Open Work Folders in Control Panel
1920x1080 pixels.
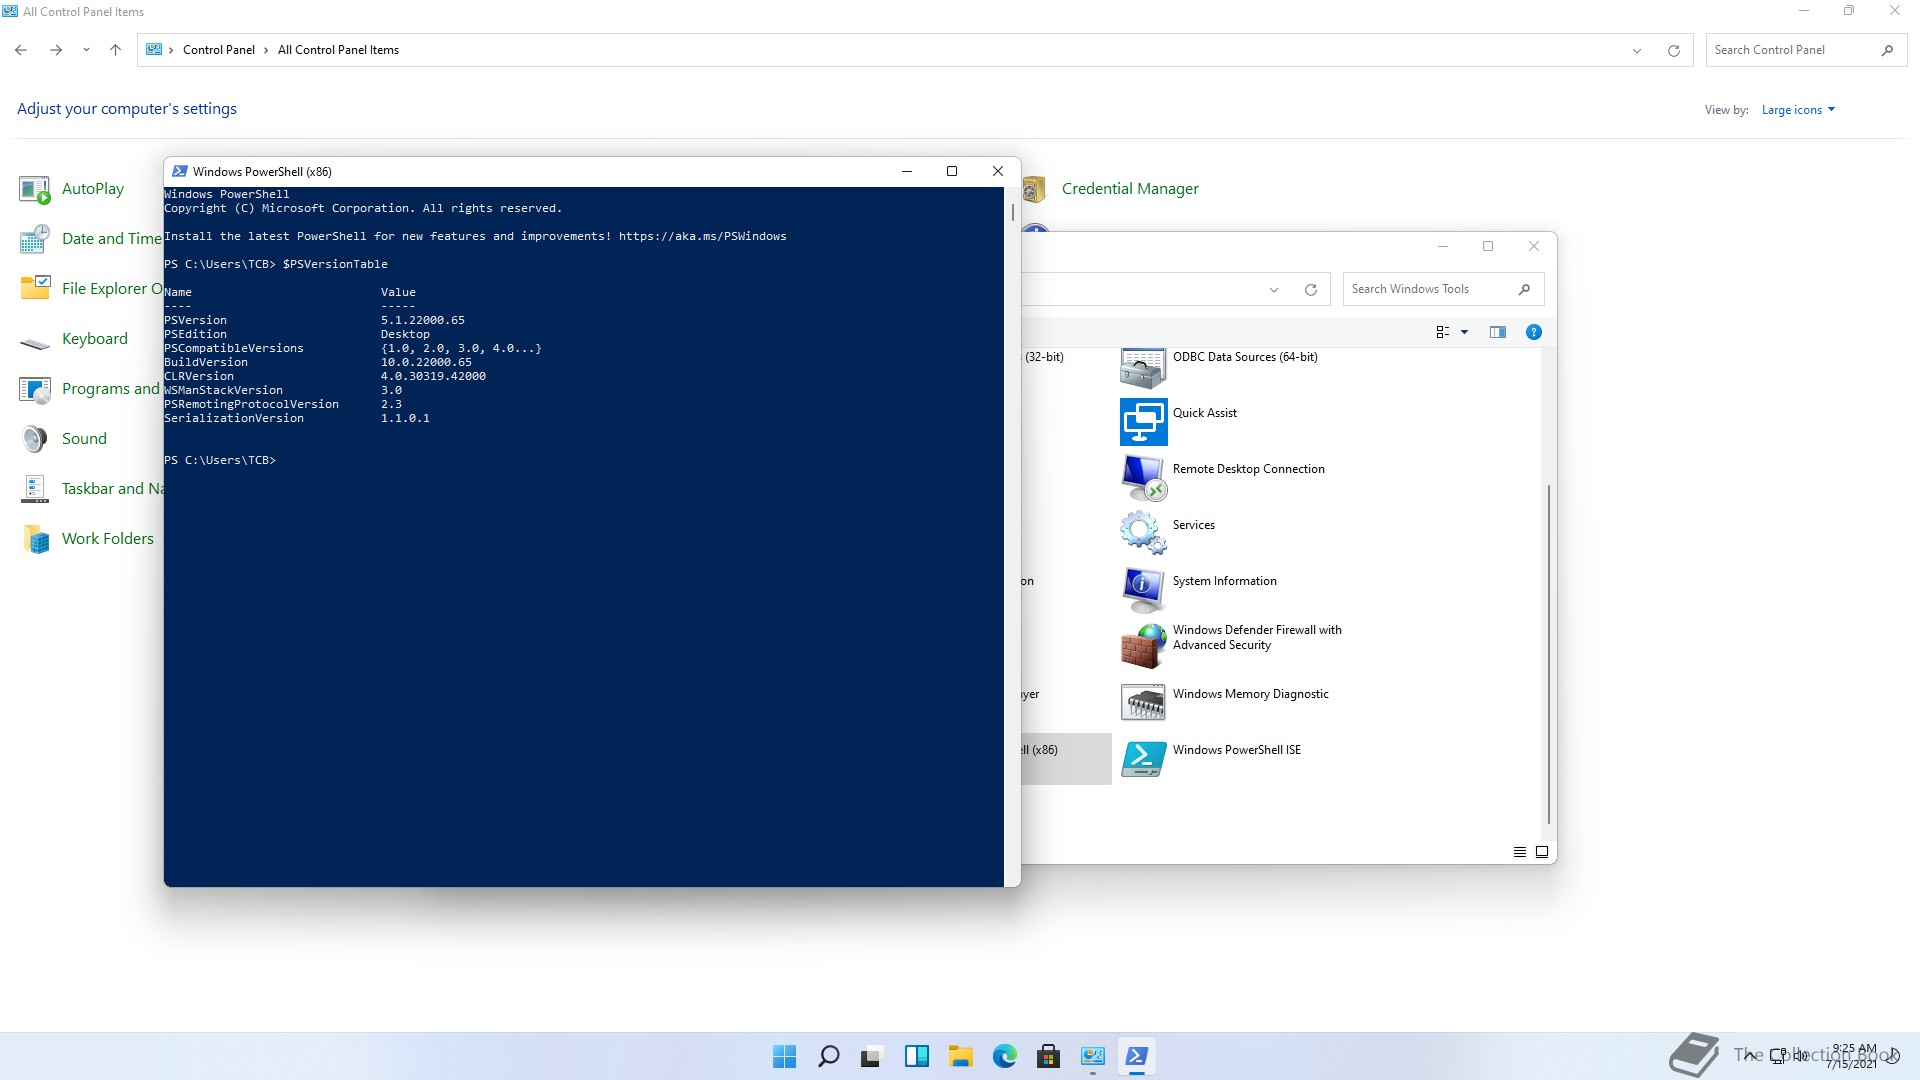click(87, 539)
